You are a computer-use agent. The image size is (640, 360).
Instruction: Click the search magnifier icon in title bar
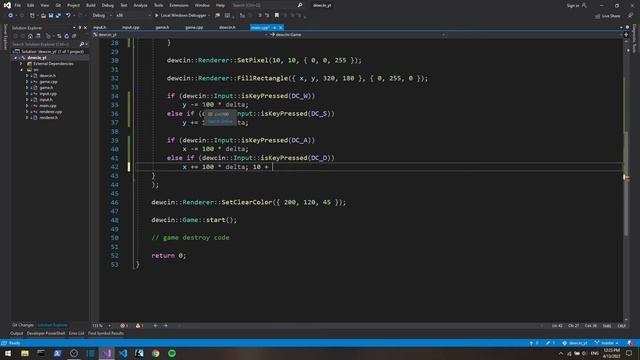coord(300,5)
